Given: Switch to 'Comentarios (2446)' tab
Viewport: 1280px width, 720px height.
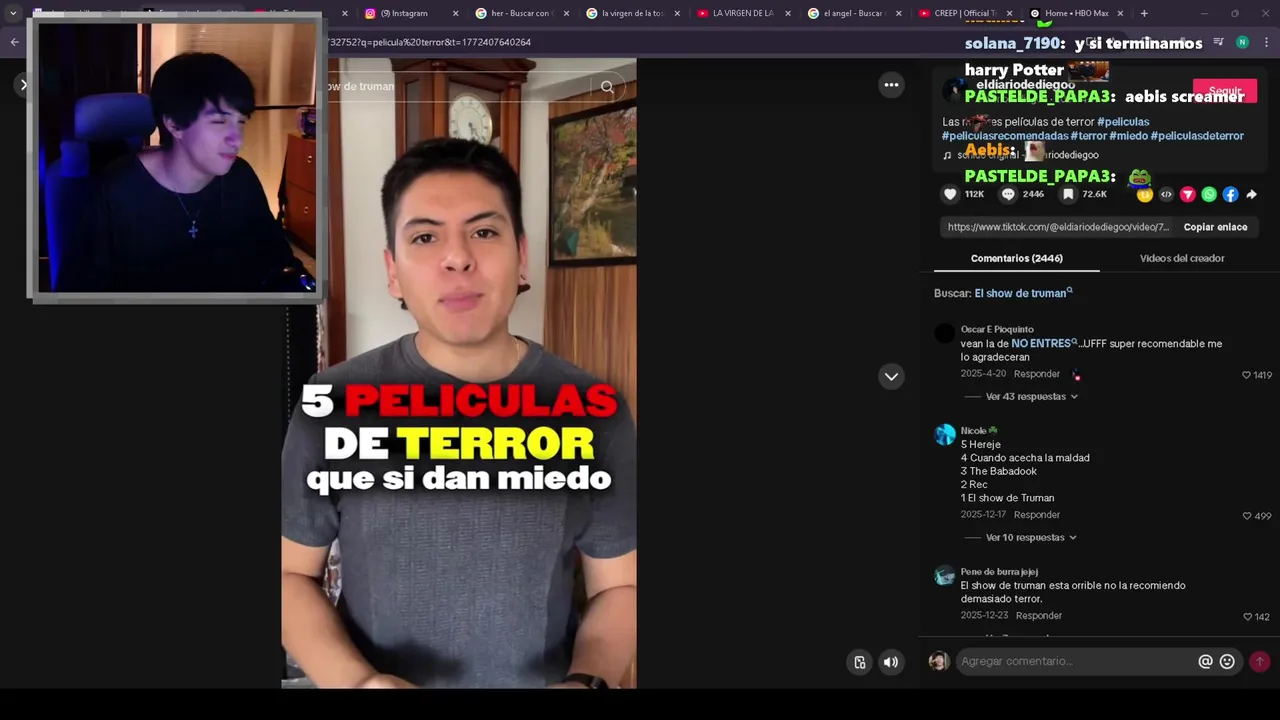Looking at the screenshot, I should pos(1016,258).
